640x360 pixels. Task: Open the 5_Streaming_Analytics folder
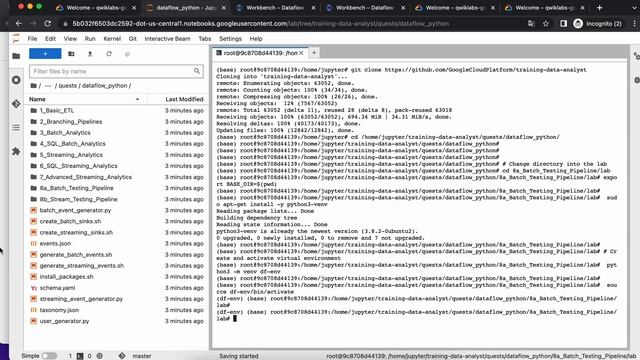click(71, 155)
